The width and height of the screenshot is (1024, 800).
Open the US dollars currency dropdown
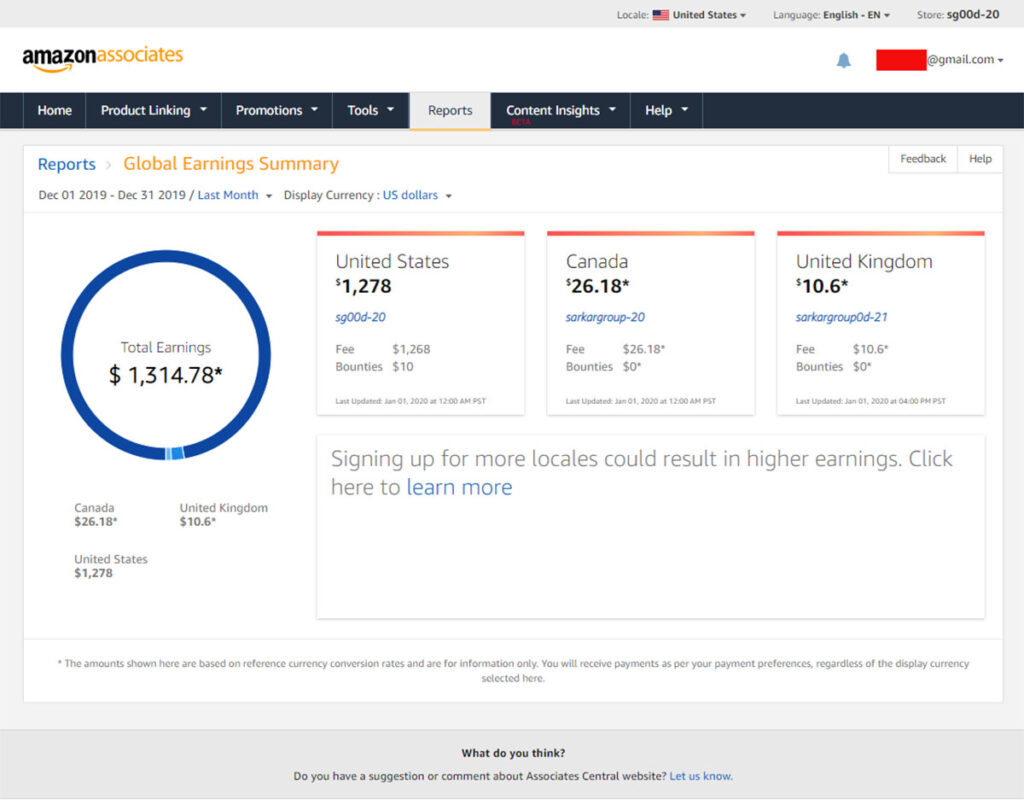pyautogui.click(x=417, y=195)
